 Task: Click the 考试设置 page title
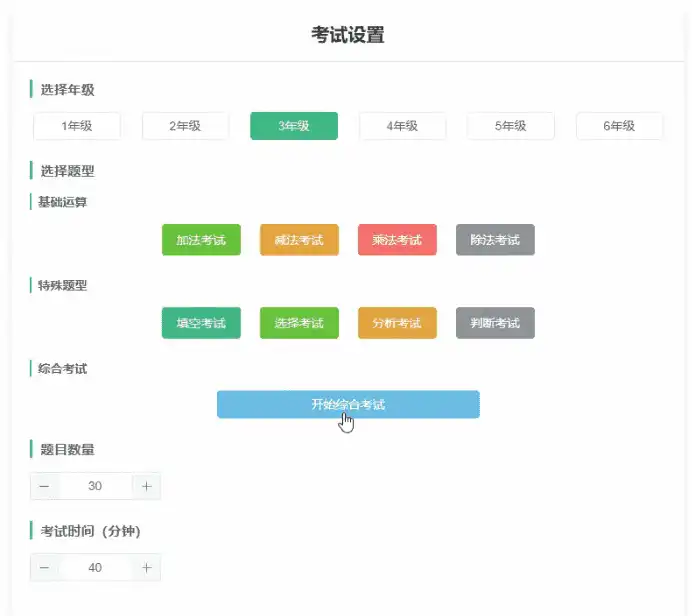pos(348,35)
